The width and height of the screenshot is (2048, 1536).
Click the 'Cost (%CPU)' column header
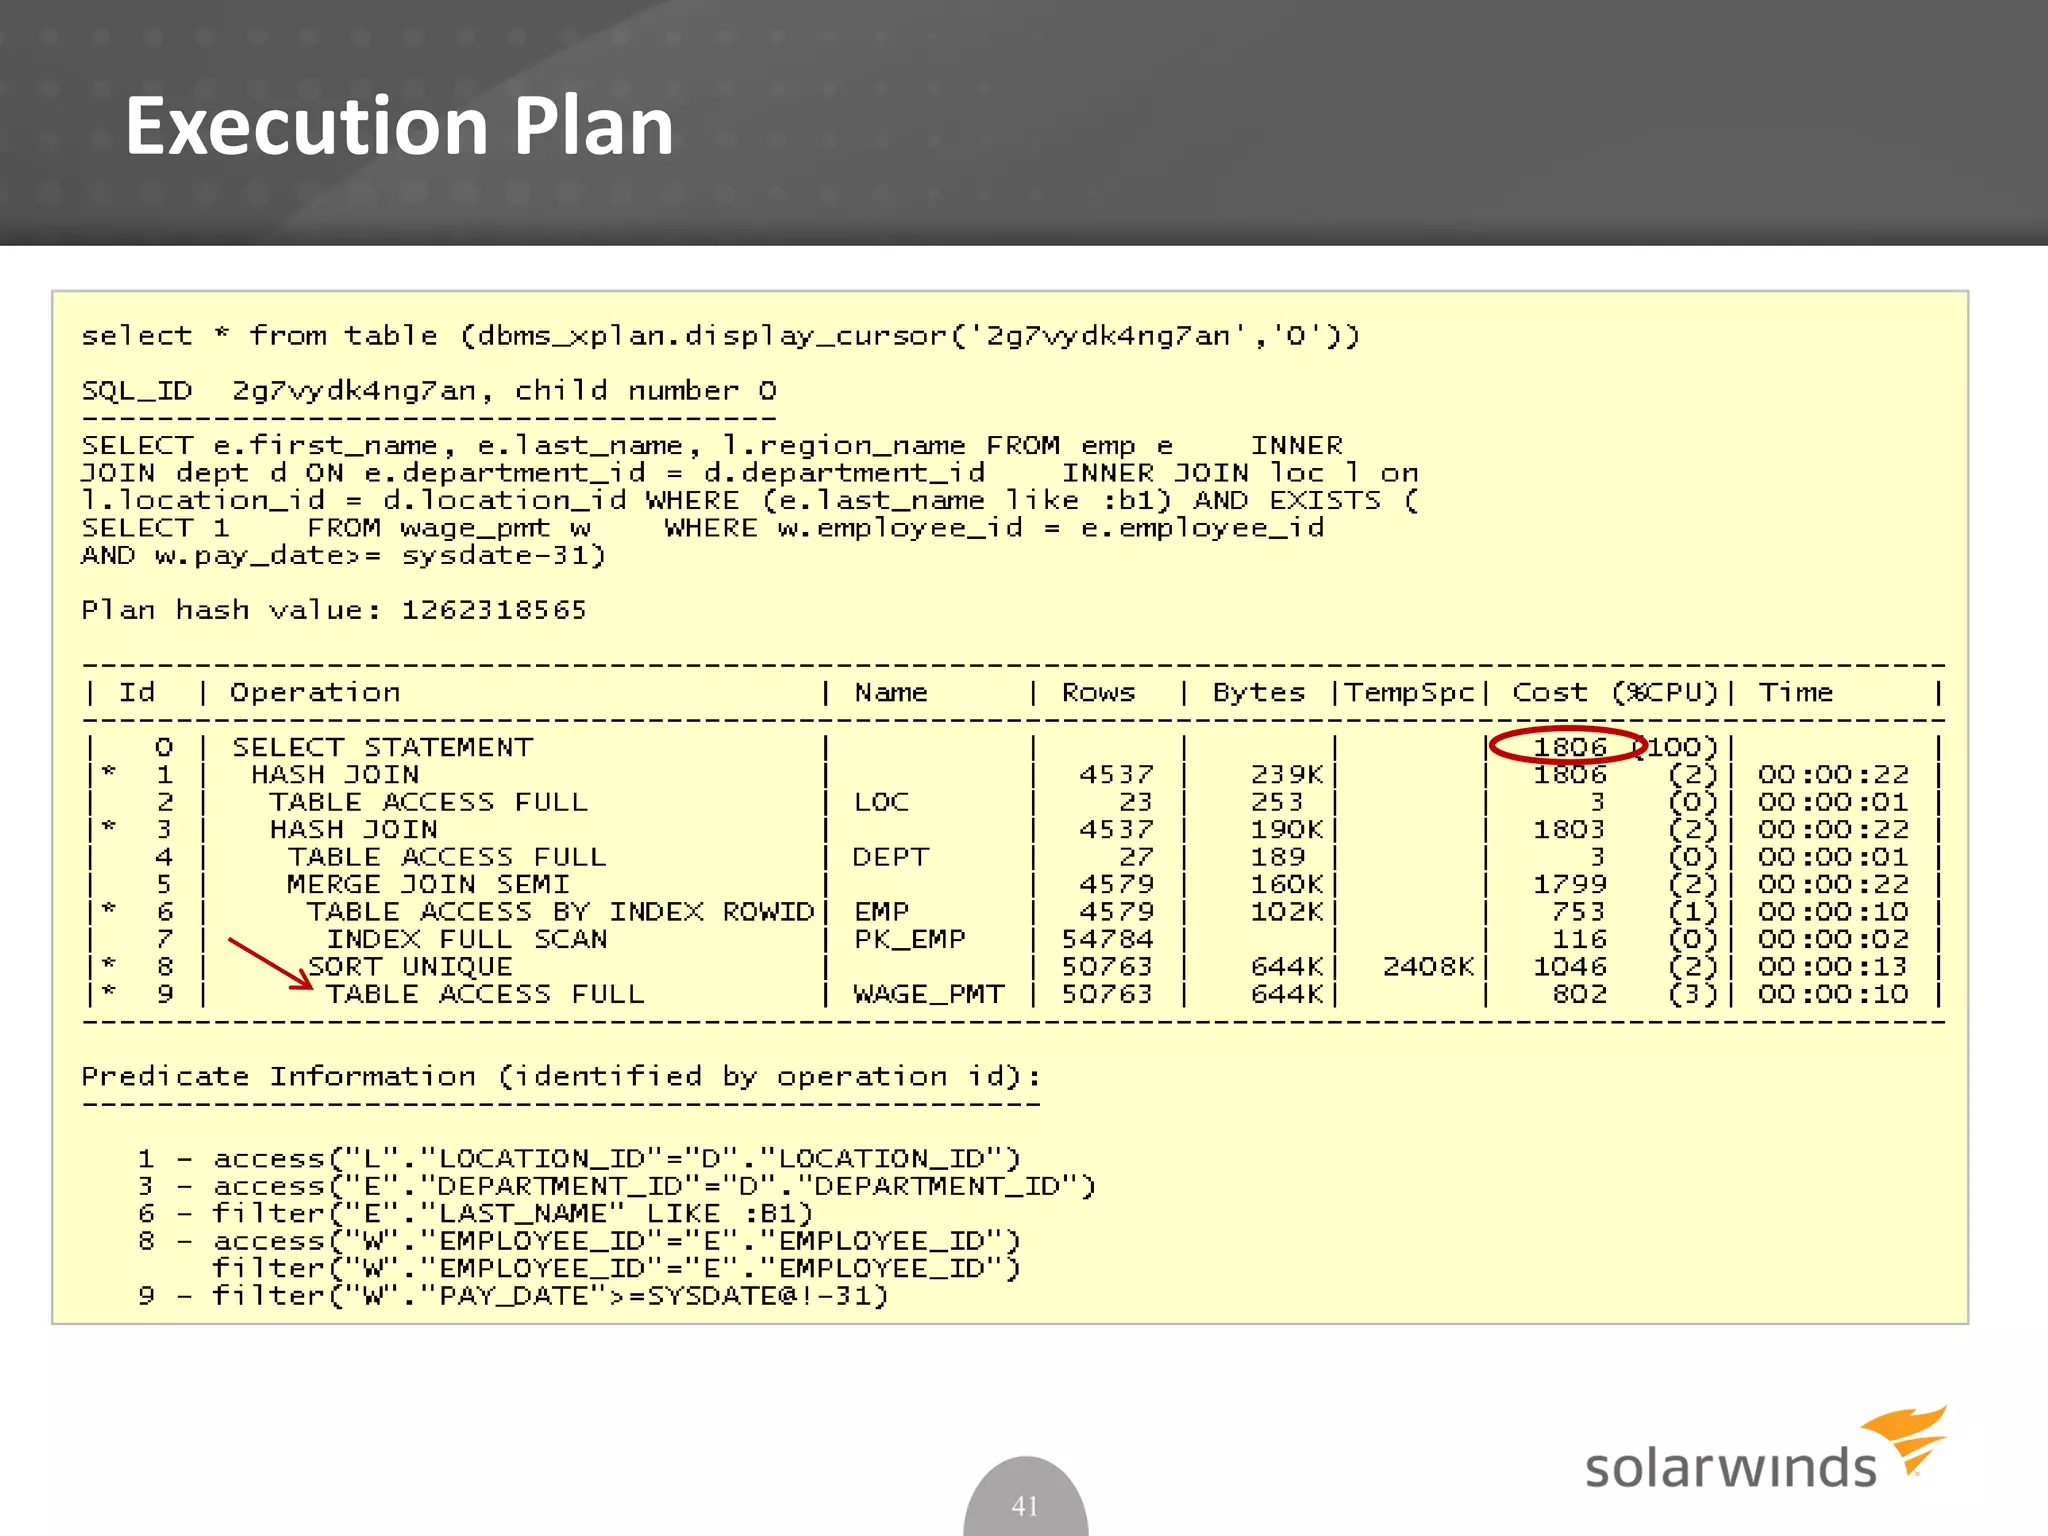coord(1615,692)
